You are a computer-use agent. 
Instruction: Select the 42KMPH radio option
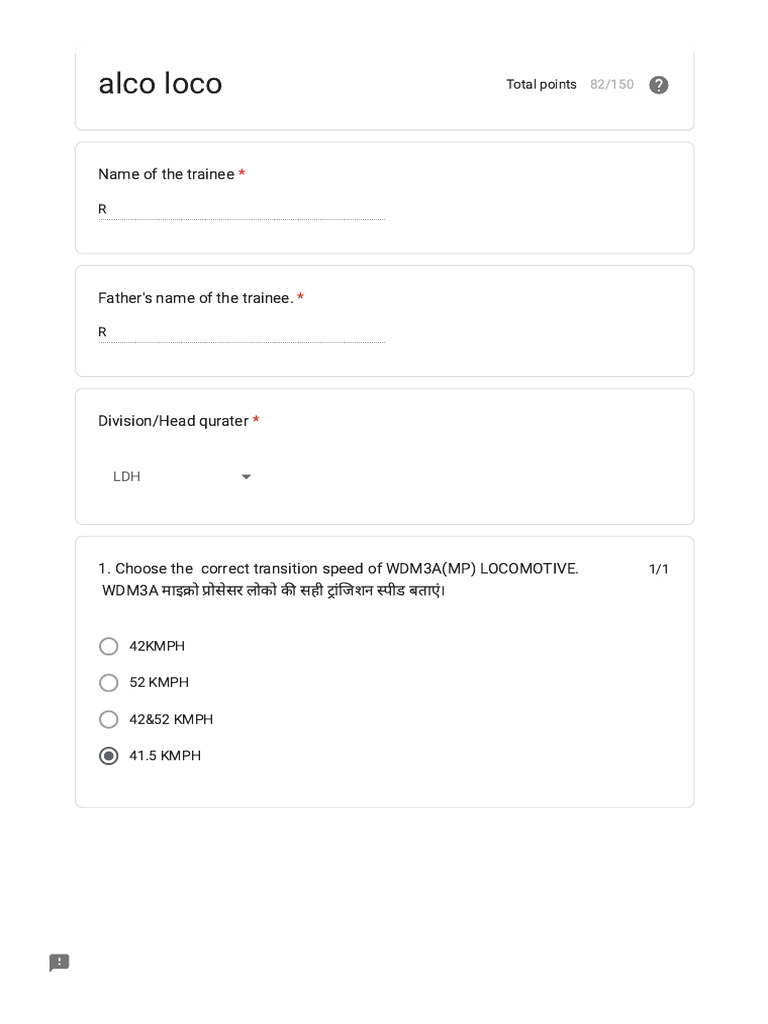pos(109,646)
